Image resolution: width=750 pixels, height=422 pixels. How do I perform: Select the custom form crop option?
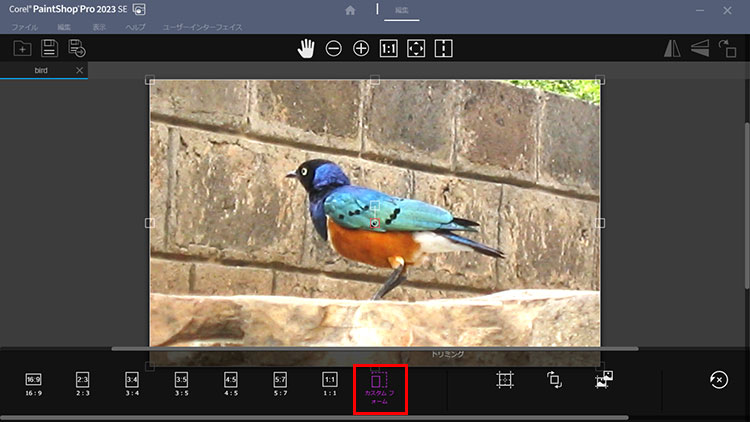tap(379, 388)
